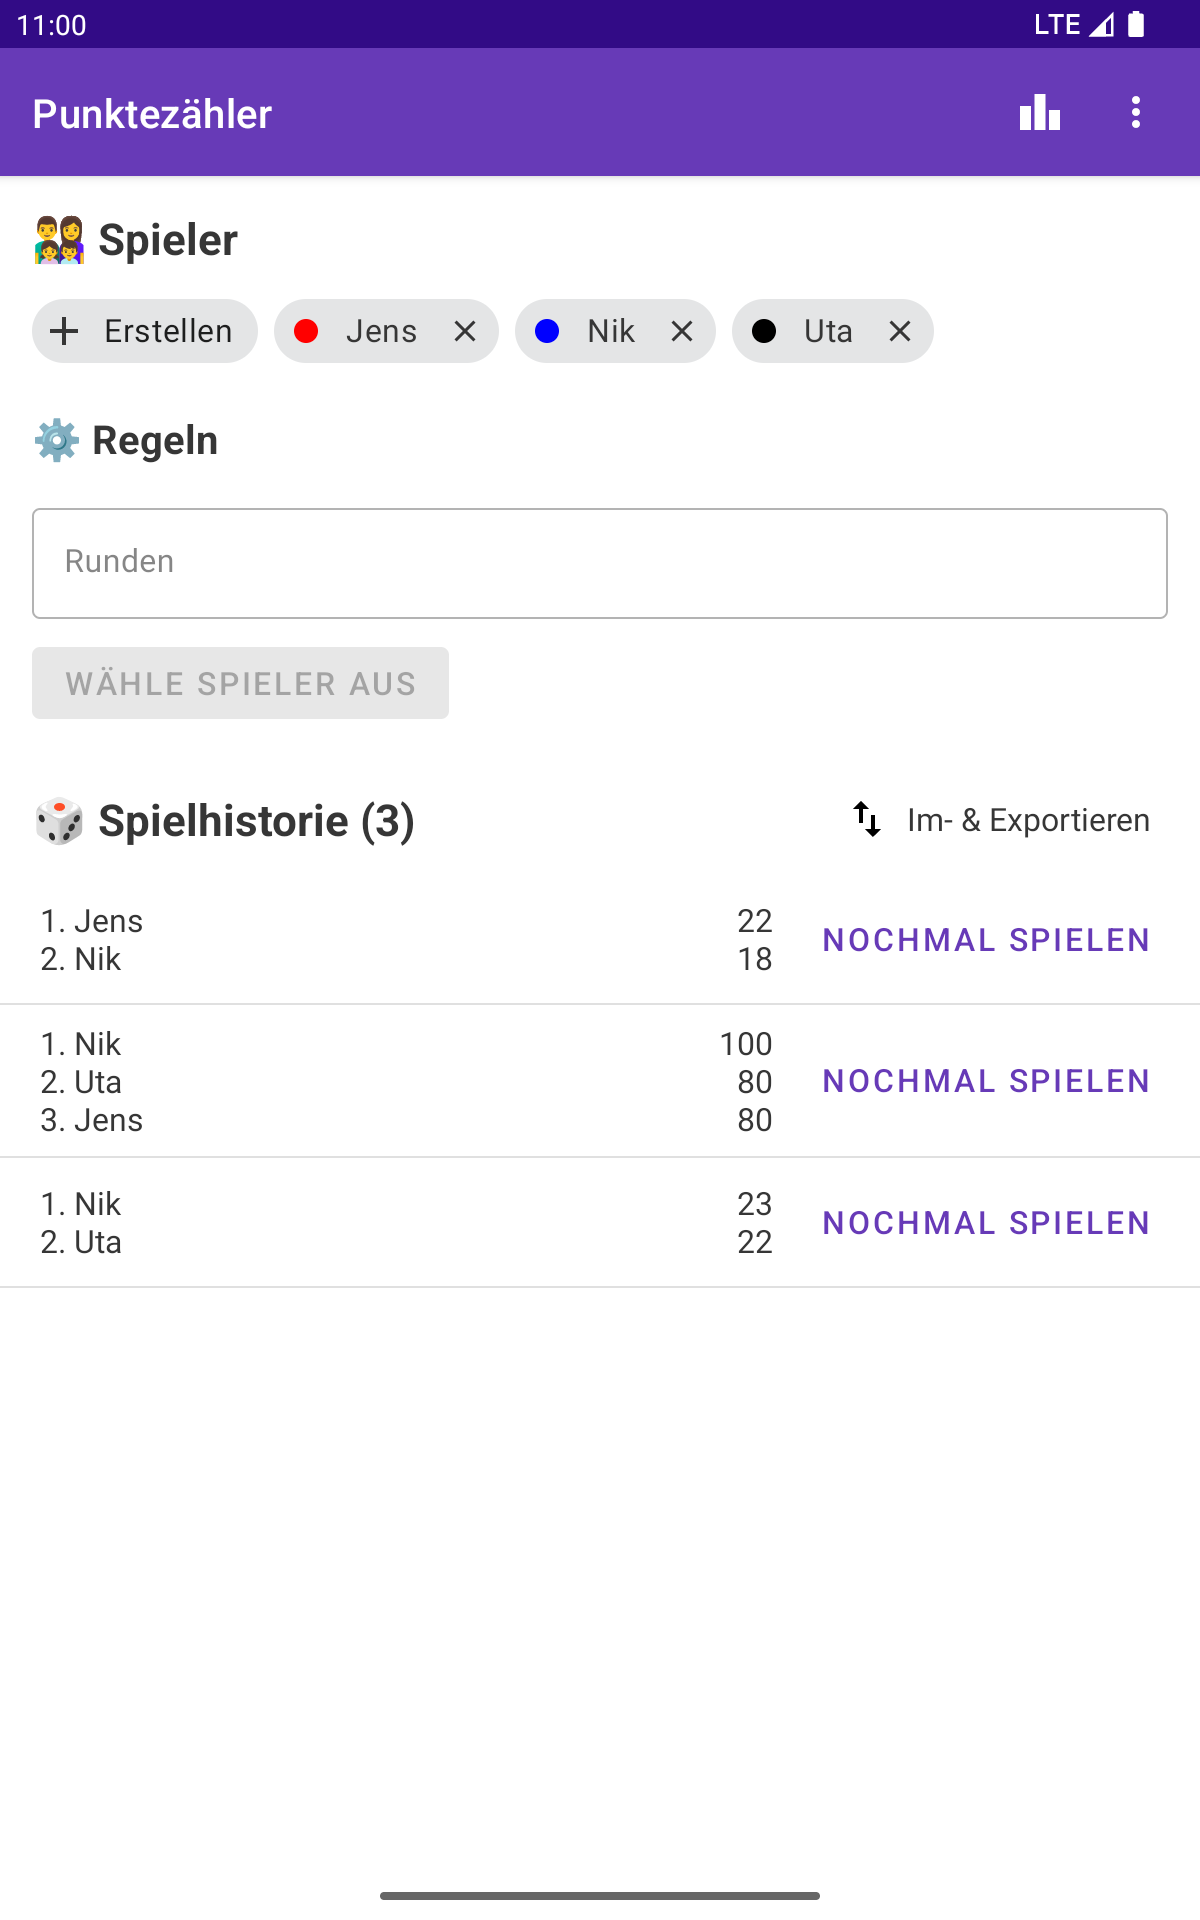1200x1920 pixels.
Task: Click Nik's blue color dot
Action: pyautogui.click(x=547, y=331)
